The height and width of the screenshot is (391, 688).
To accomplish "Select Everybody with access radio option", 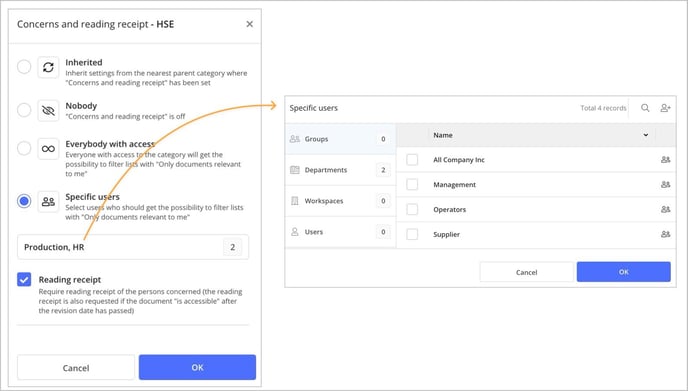I will point(24,148).
